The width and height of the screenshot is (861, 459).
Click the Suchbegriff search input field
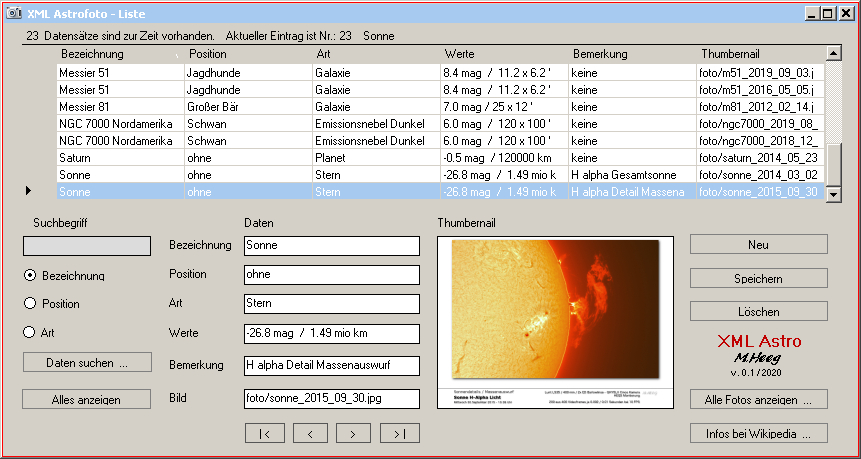pos(87,246)
